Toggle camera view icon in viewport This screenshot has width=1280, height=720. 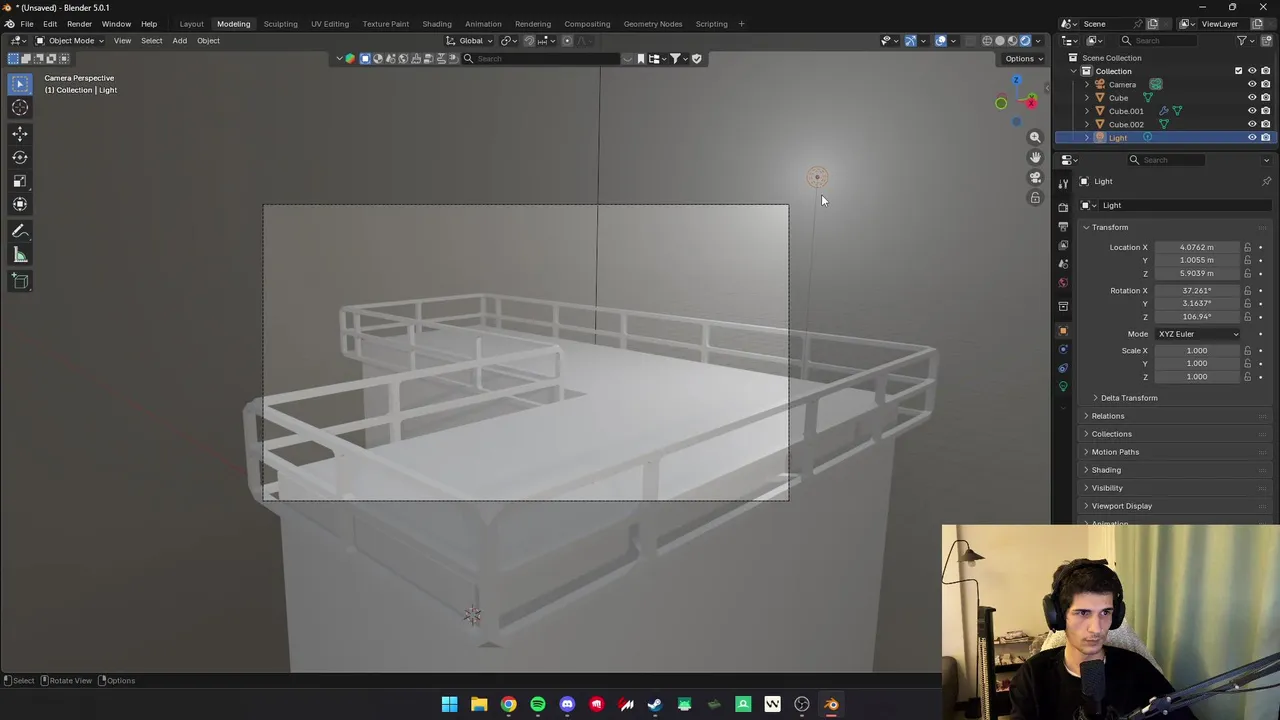[x=1035, y=177]
